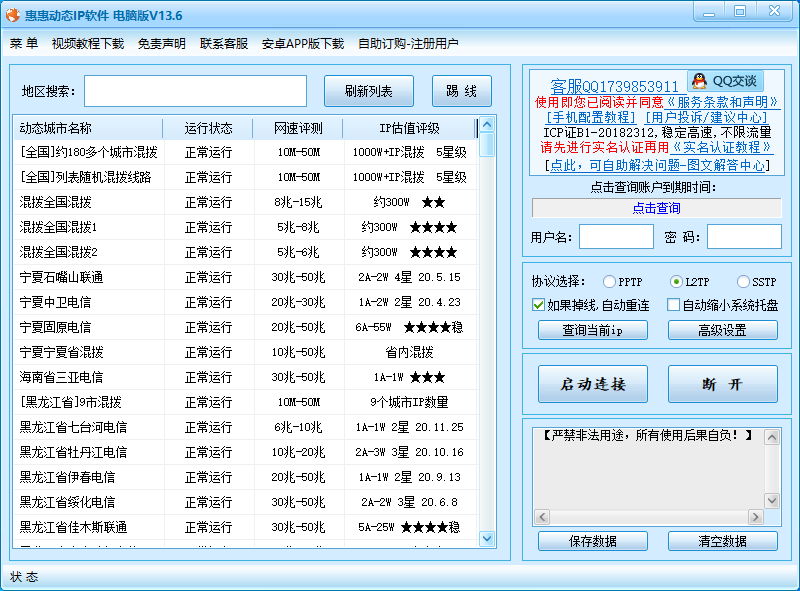This screenshot has width=800, height=591.
Task: Open 服务条款和声明 link
Action: [x=722, y=102]
